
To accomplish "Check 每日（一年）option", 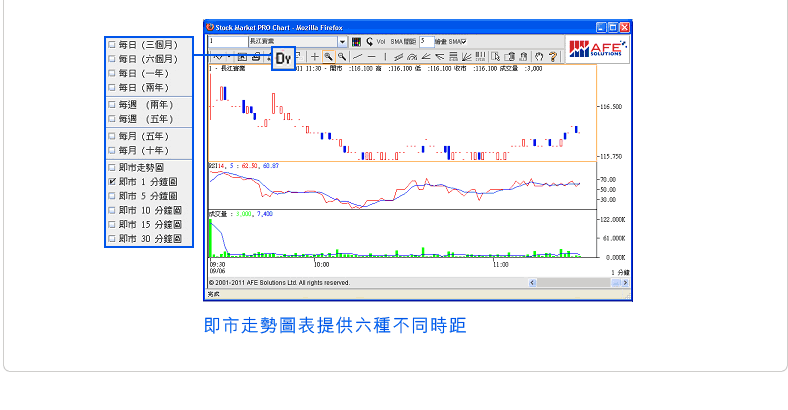I will click(112, 73).
